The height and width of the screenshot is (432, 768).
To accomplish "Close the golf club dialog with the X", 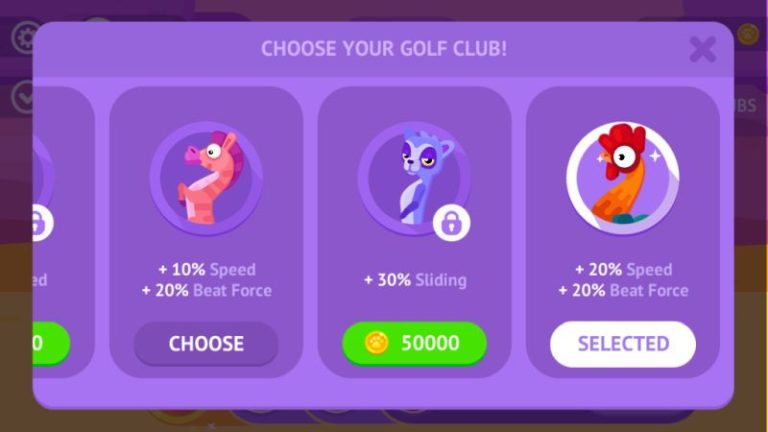I will (x=703, y=49).
